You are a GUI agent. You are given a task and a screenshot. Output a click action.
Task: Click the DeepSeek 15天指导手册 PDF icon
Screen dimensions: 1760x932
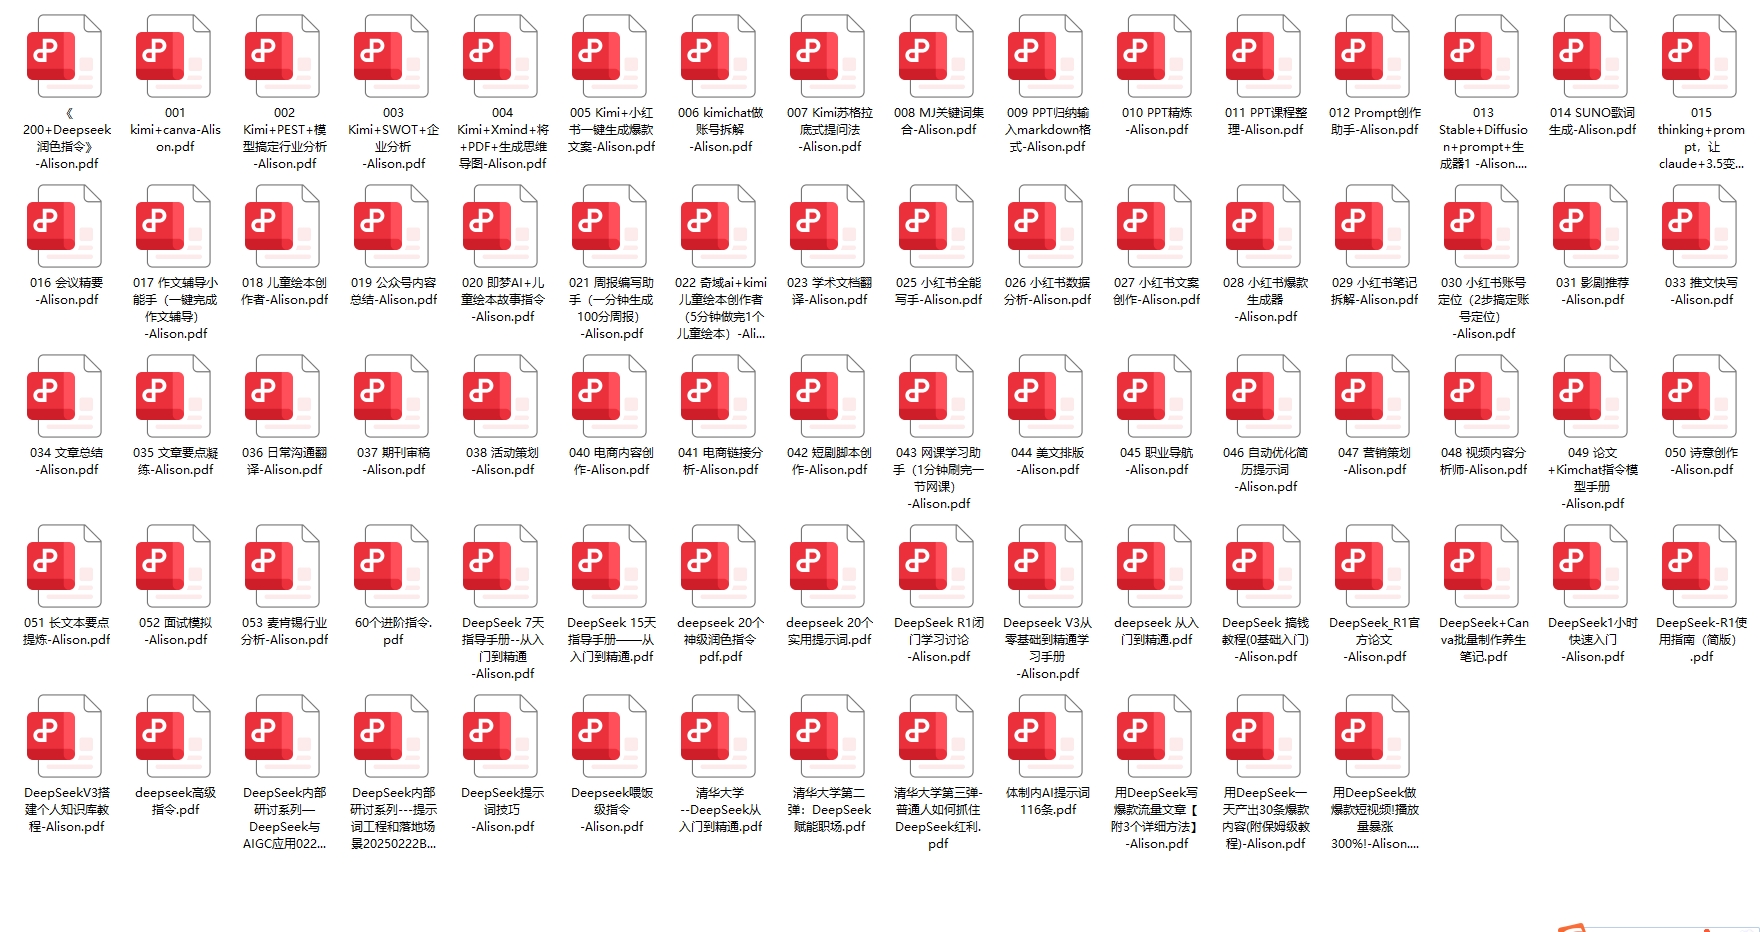coord(609,566)
